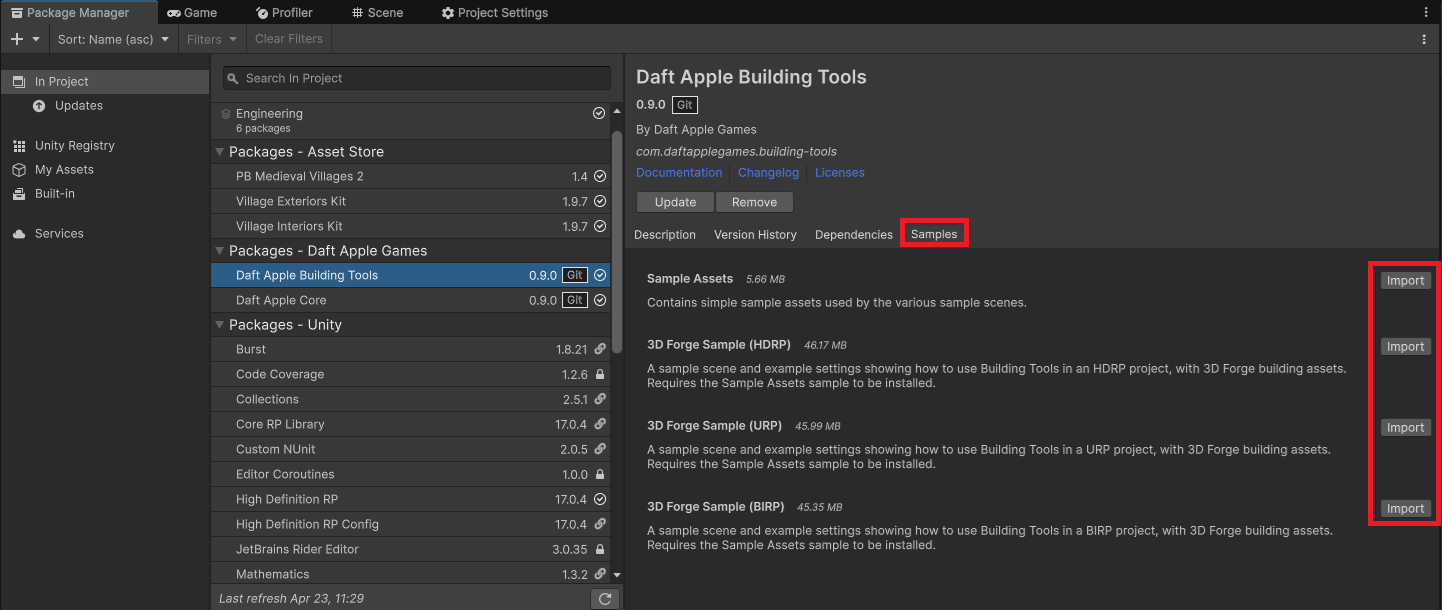Screen dimensions: 1442x610
Task: Select In Project in the sidebar
Action: (x=105, y=81)
